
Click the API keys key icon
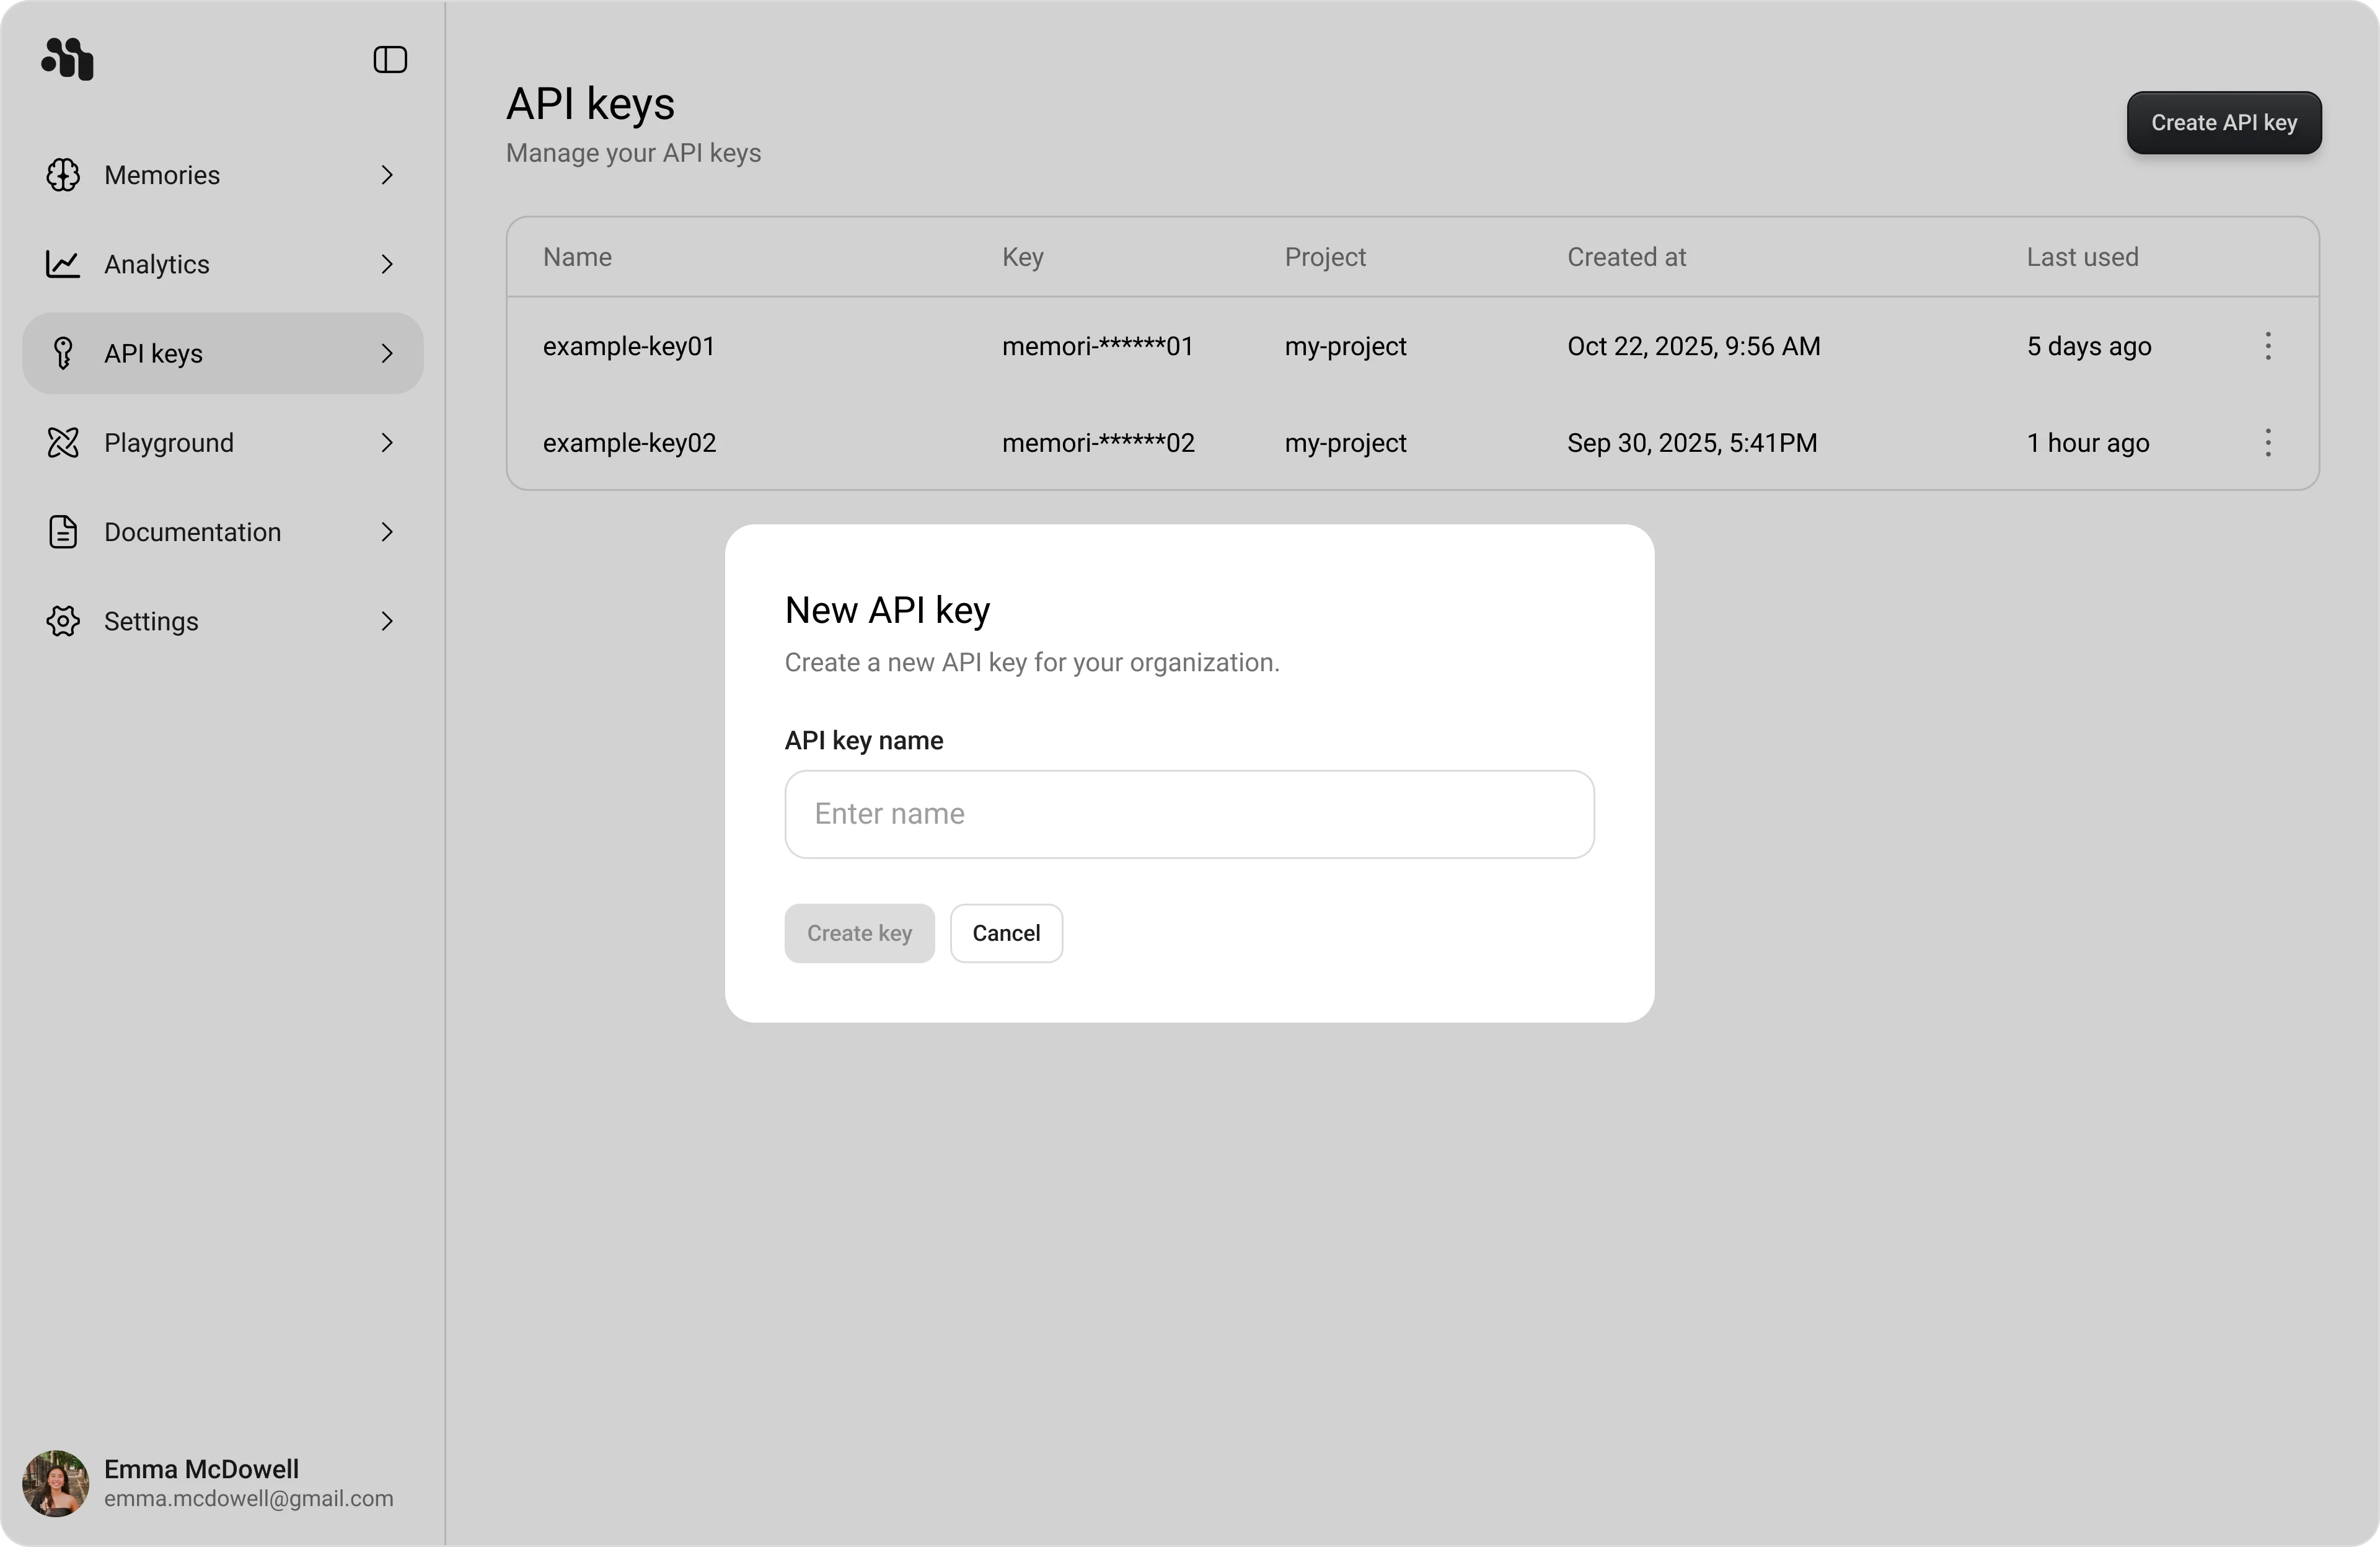[63, 353]
